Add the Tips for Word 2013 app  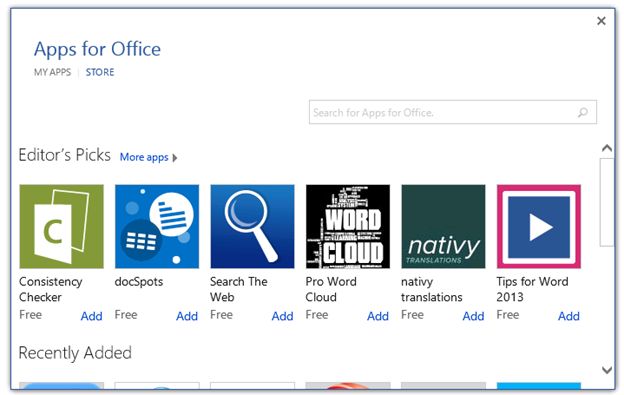569,316
